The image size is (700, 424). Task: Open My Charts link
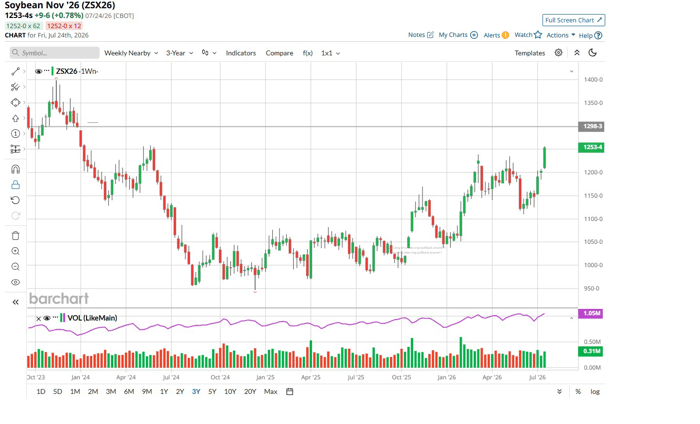[x=458, y=35]
